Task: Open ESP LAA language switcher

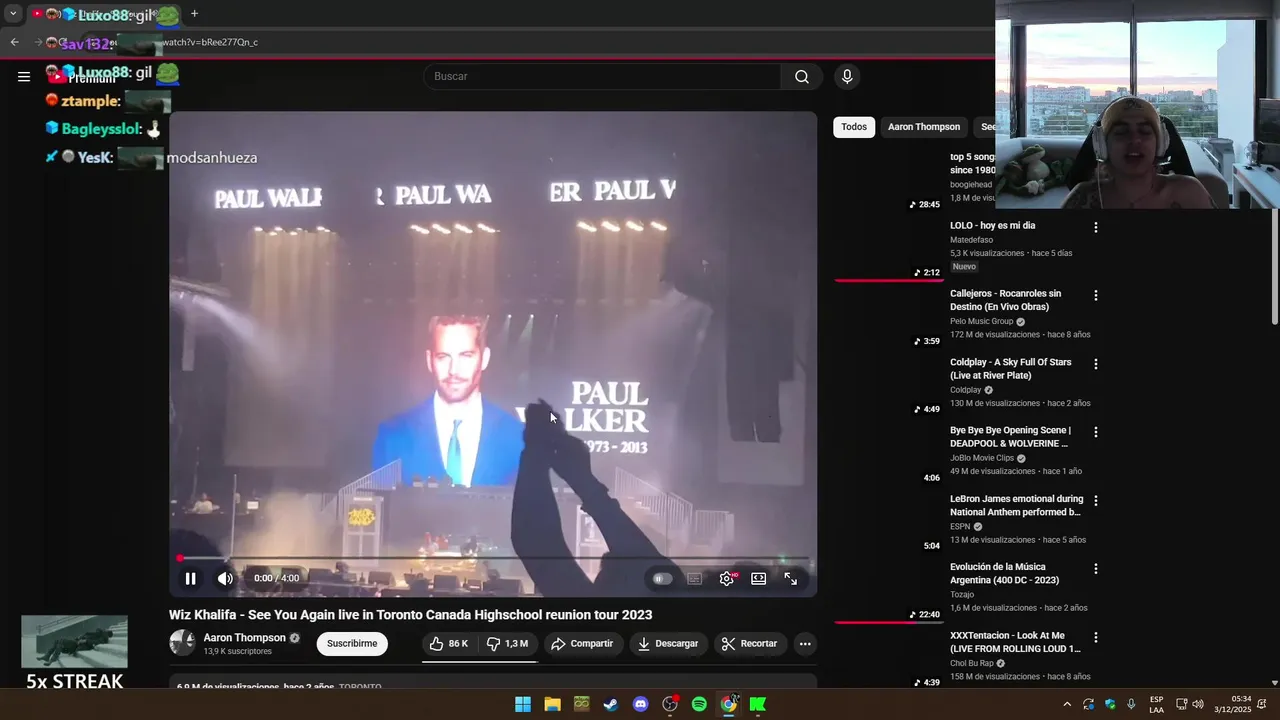Action: click(1156, 704)
